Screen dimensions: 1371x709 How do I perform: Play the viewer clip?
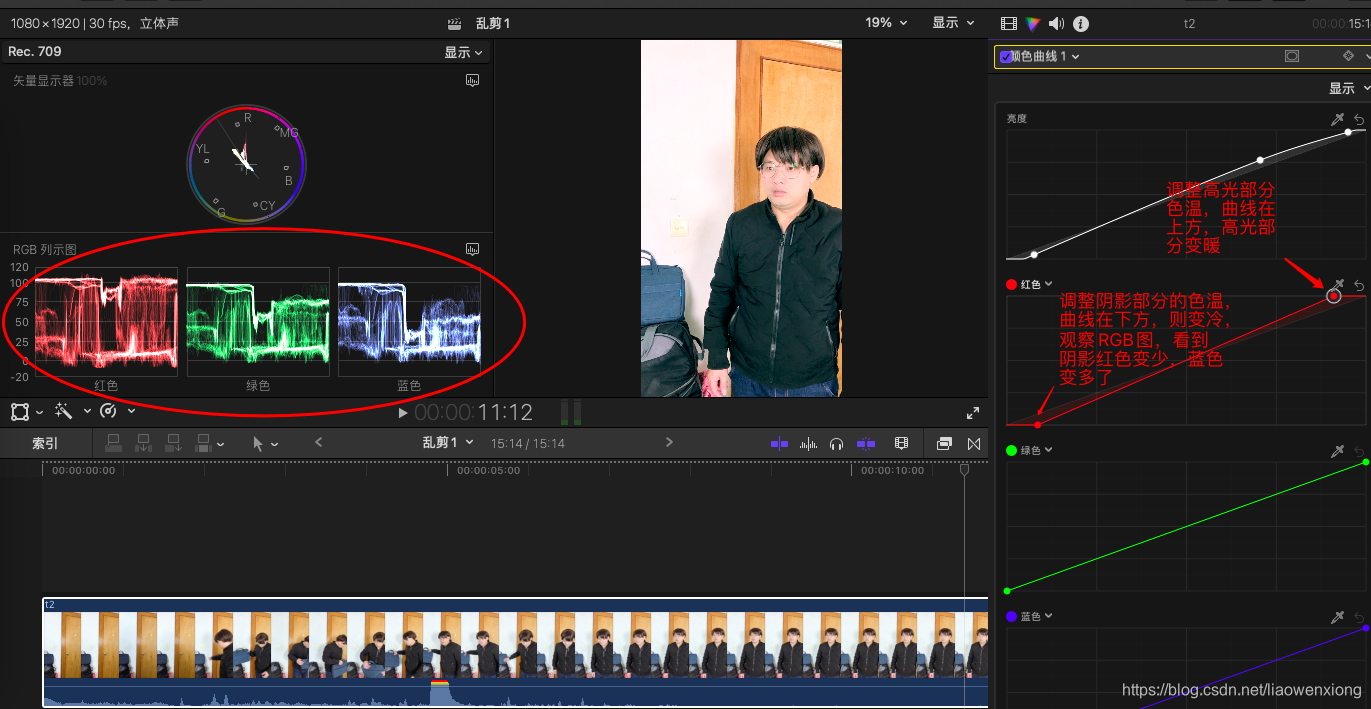[x=402, y=412]
